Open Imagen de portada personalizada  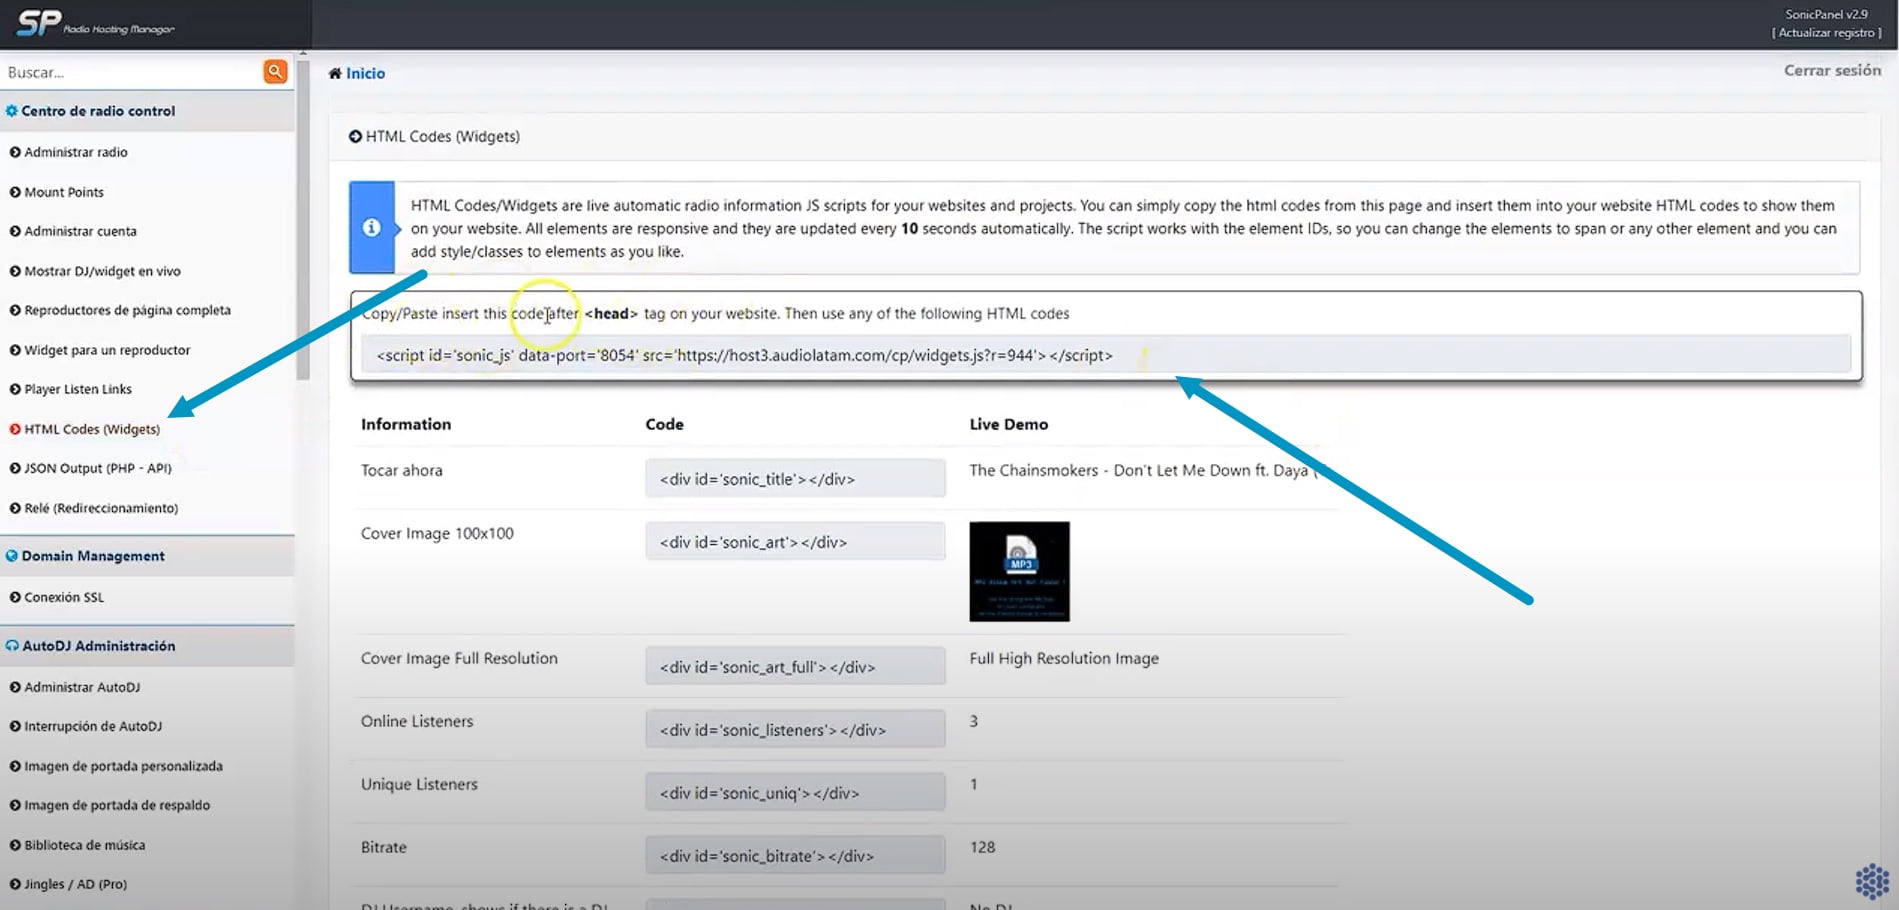(123, 766)
